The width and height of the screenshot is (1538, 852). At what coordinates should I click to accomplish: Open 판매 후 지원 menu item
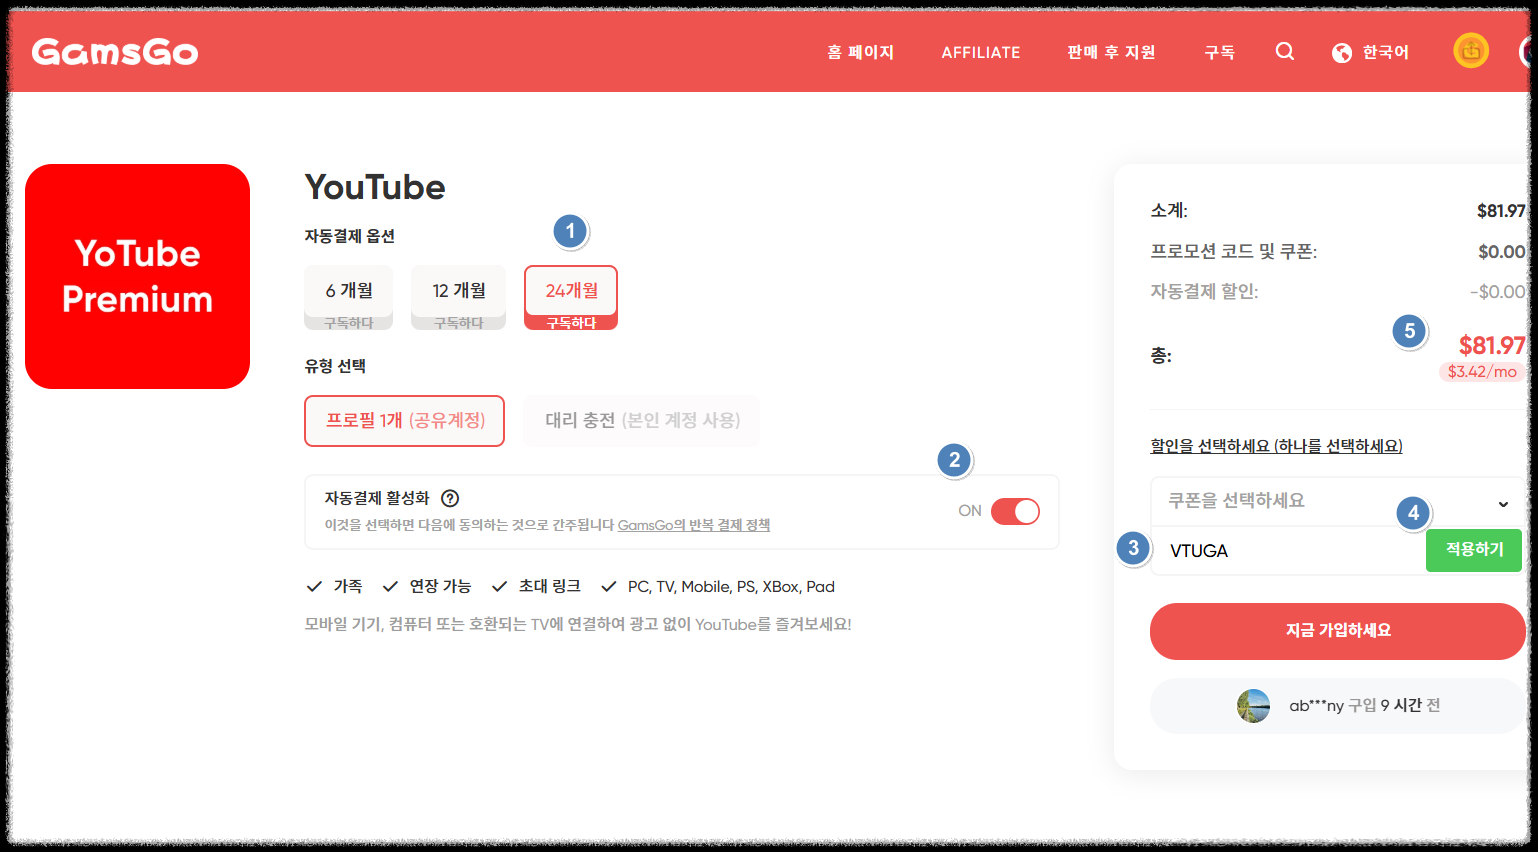[x=1111, y=52]
